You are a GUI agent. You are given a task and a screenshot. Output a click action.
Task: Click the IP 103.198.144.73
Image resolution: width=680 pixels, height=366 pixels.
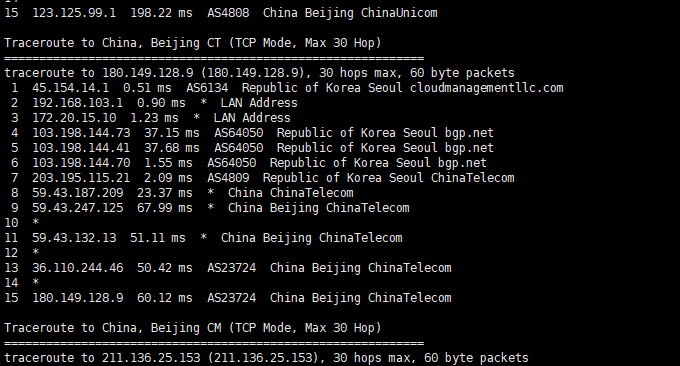pos(81,133)
